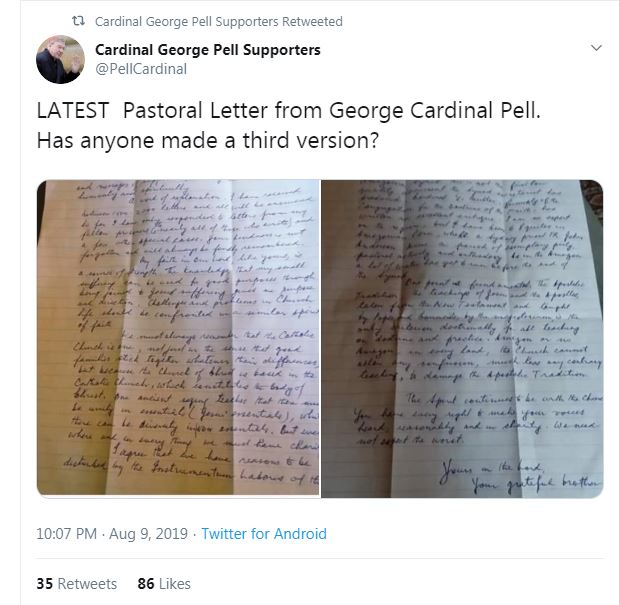The width and height of the screenshot is (619, 605).
Task: Click the 'Aug 9, 2019' date text
Action: click(148, 534)
